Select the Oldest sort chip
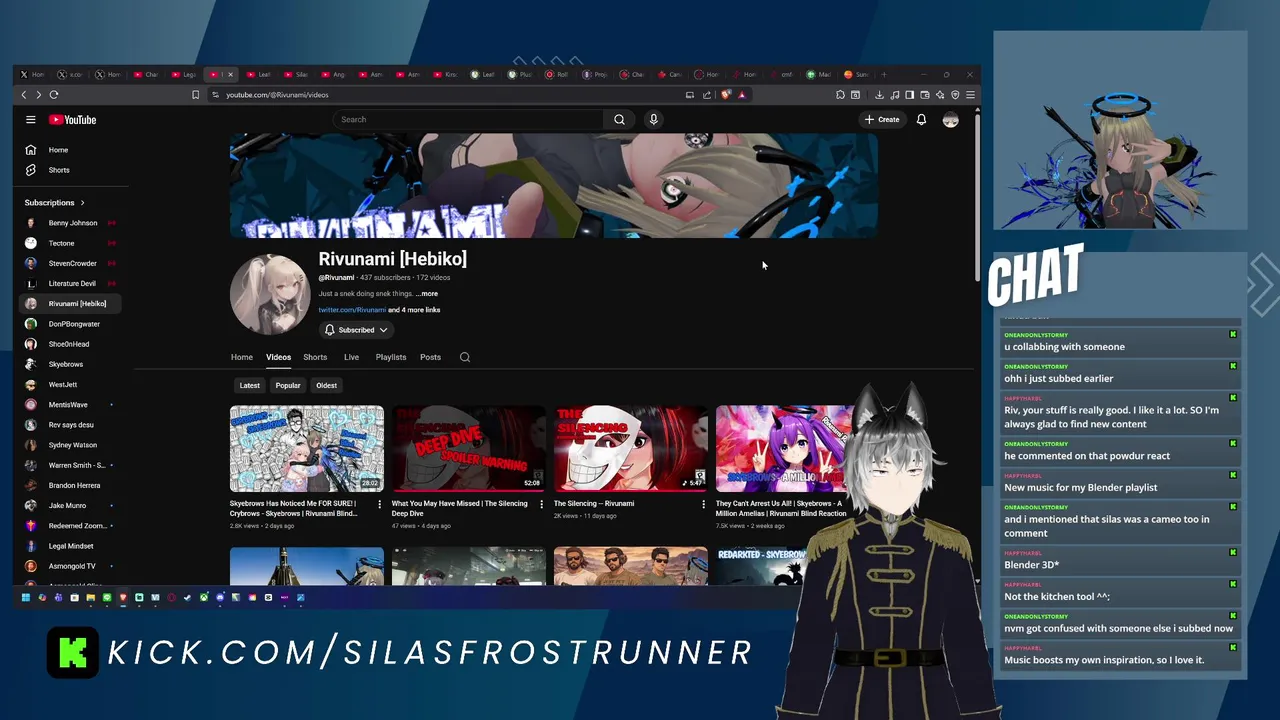 pyautogui.click(x=327, y=385)
